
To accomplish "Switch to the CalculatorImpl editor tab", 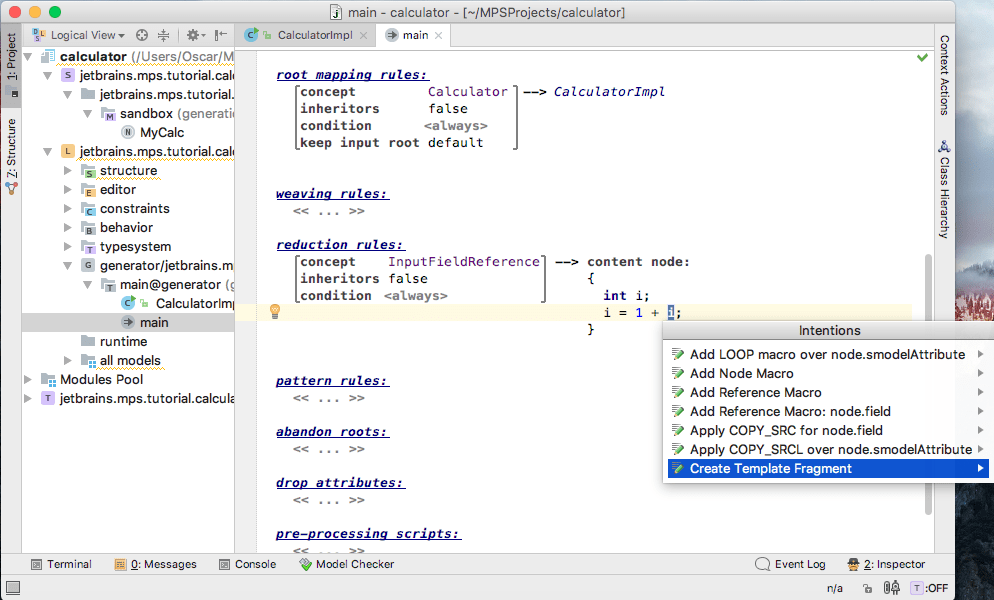I will pyautogui.click(x=305, y=35).
